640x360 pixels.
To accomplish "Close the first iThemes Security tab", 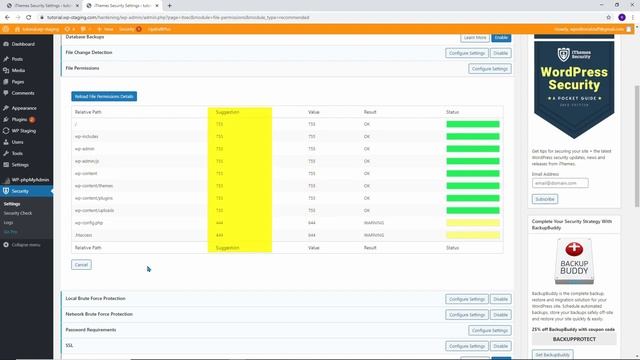I will pyautogui.click(x=76, y=6).
